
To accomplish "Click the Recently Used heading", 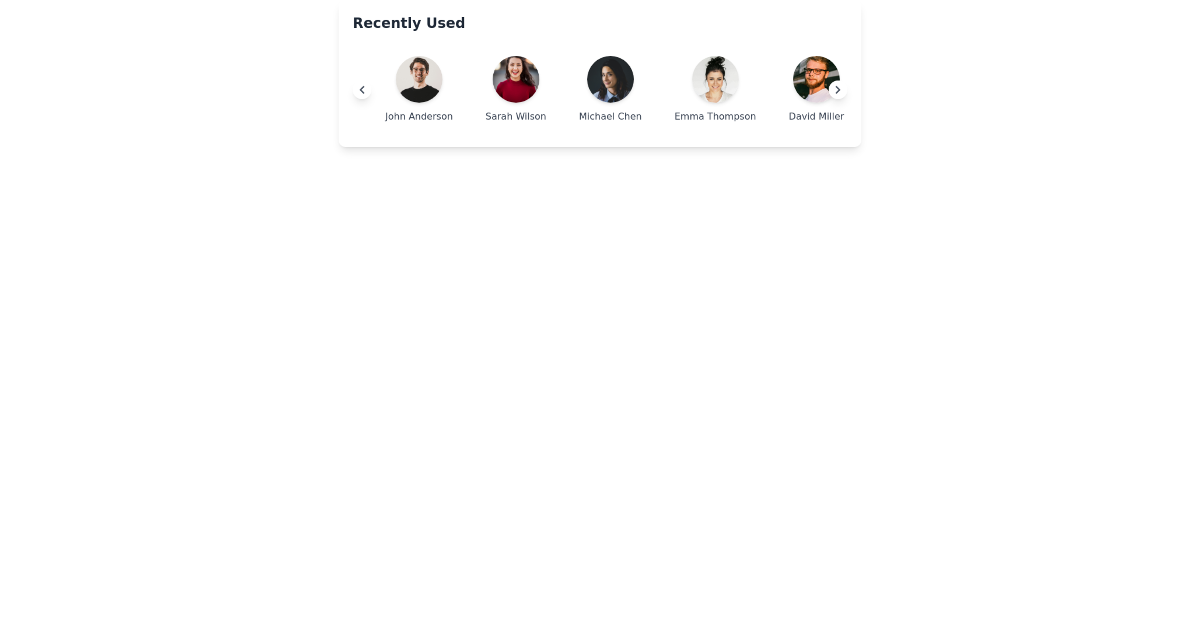I will click(409, 23).
